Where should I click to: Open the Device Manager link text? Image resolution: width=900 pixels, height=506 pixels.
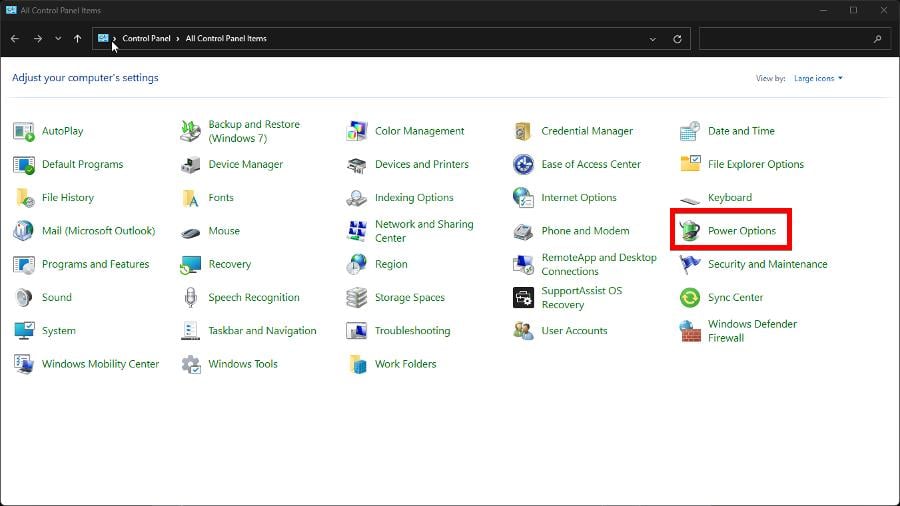pyautogui.click(x=246, y=165)
